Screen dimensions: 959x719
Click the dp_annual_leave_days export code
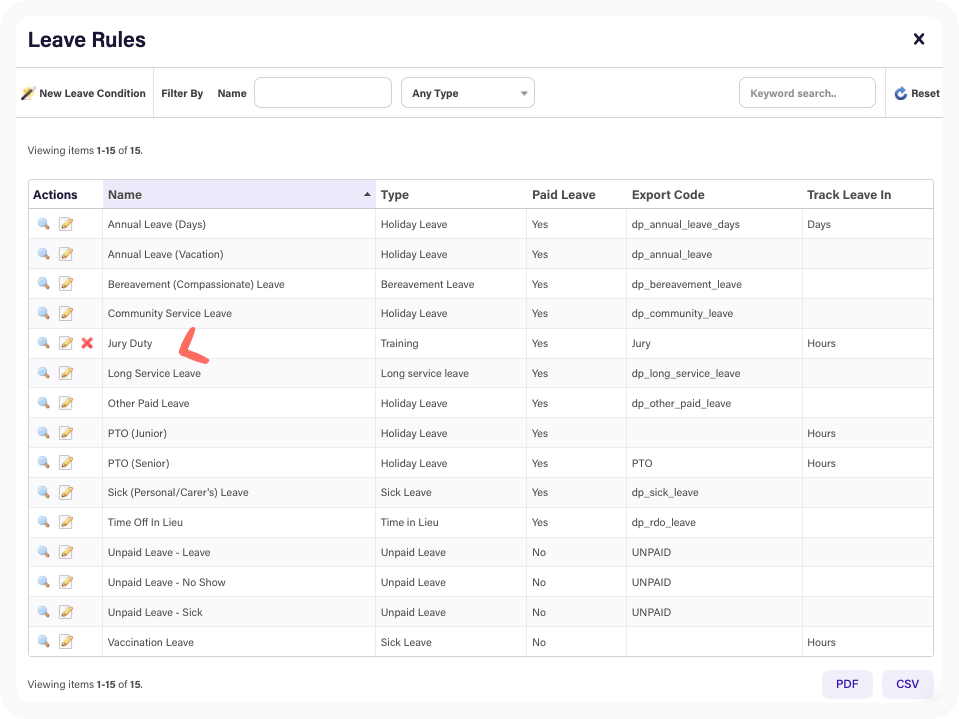pyautogui.click(x=686, y=224)
